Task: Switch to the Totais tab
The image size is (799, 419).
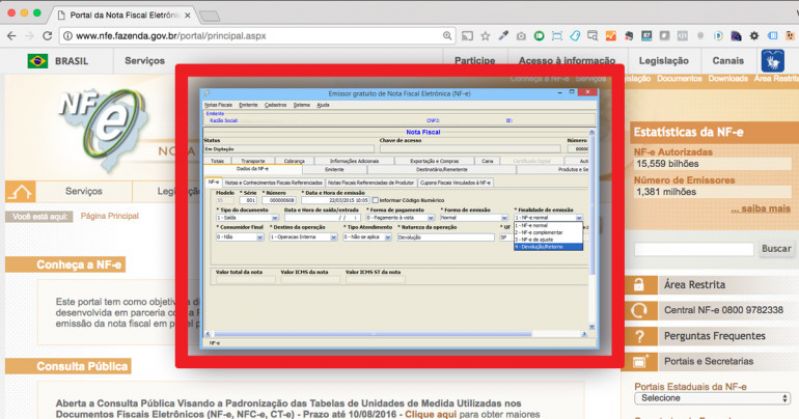Action: [217, 161]
